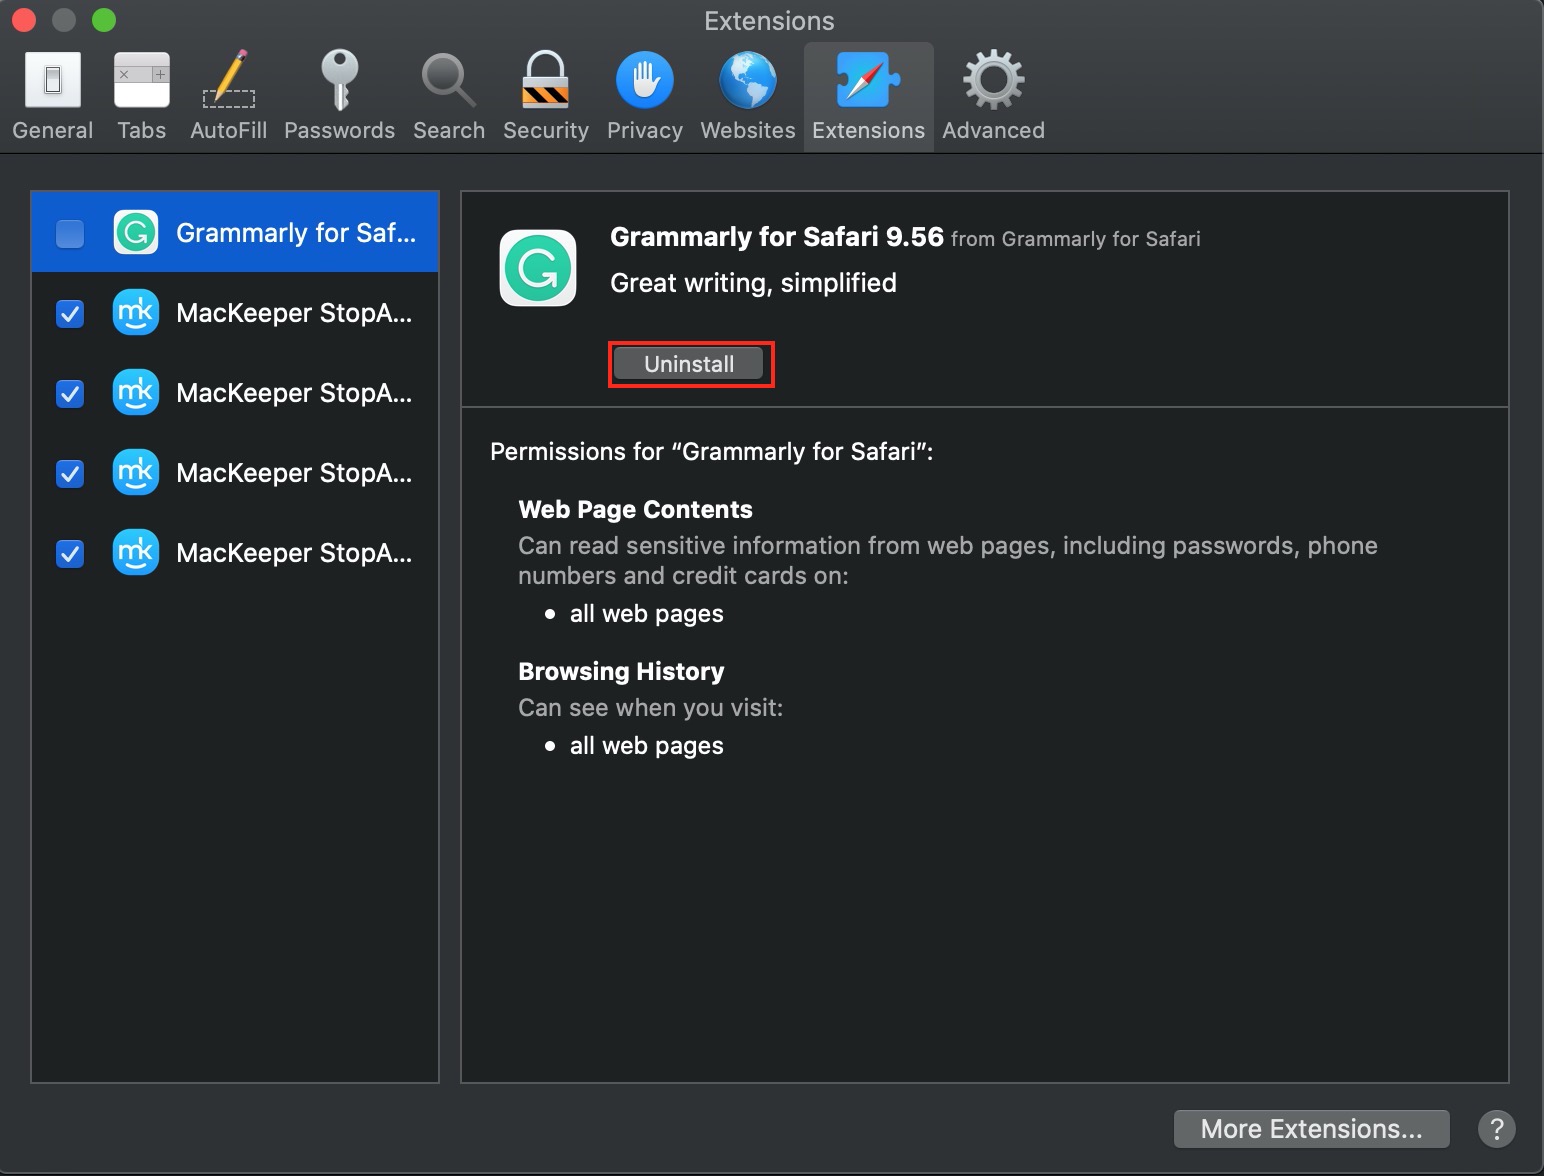Click the Permissions for Grammarly heading
This screenshot has width=1544, height=1176.
711,452
